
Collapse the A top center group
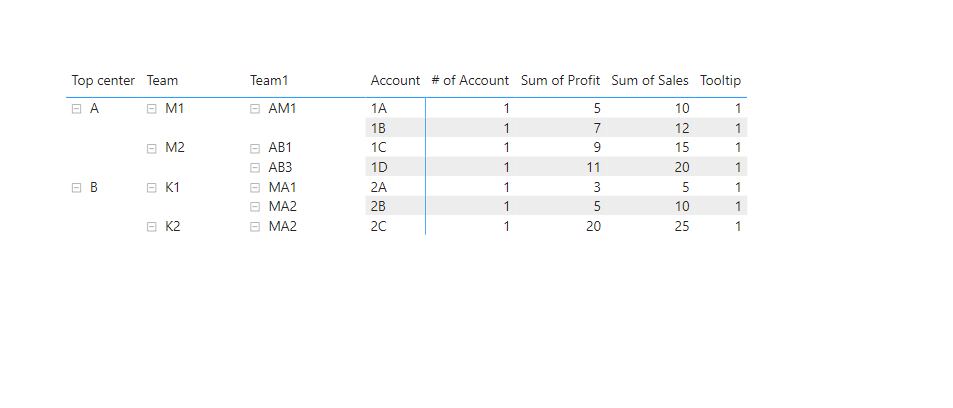[77, 109]
